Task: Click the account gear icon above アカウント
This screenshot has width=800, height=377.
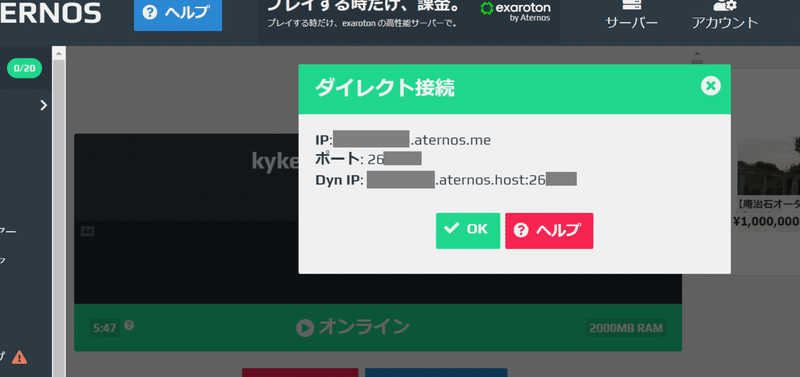Action: pos(724,6)
